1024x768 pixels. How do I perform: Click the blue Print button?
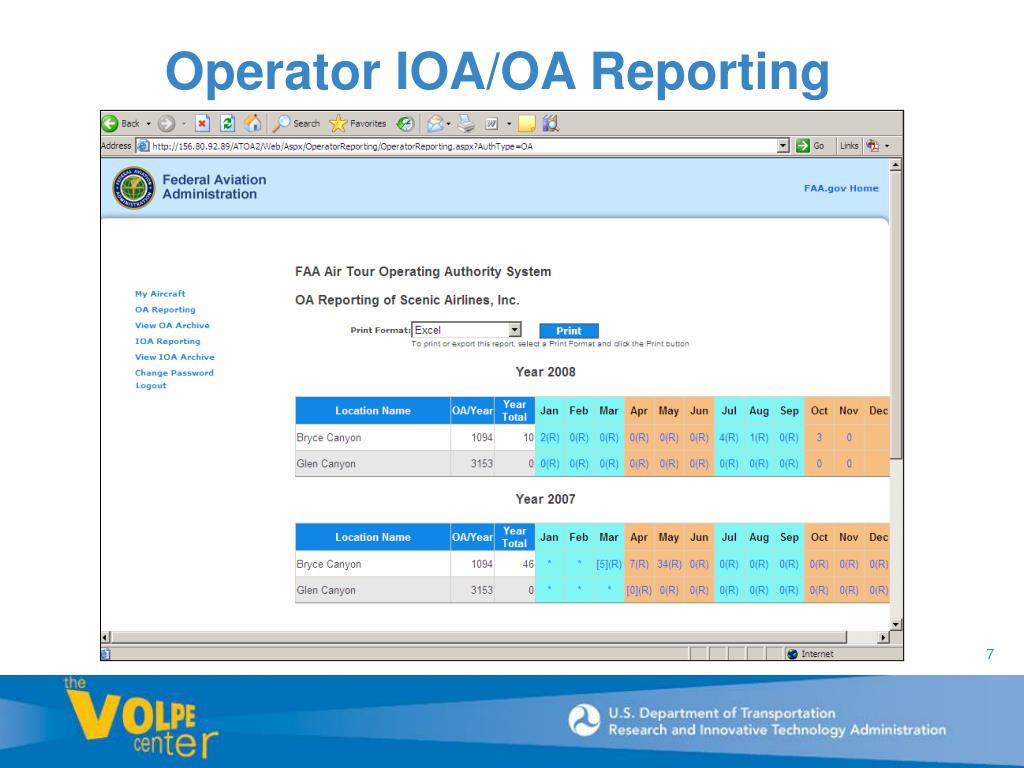coord(569,330)
